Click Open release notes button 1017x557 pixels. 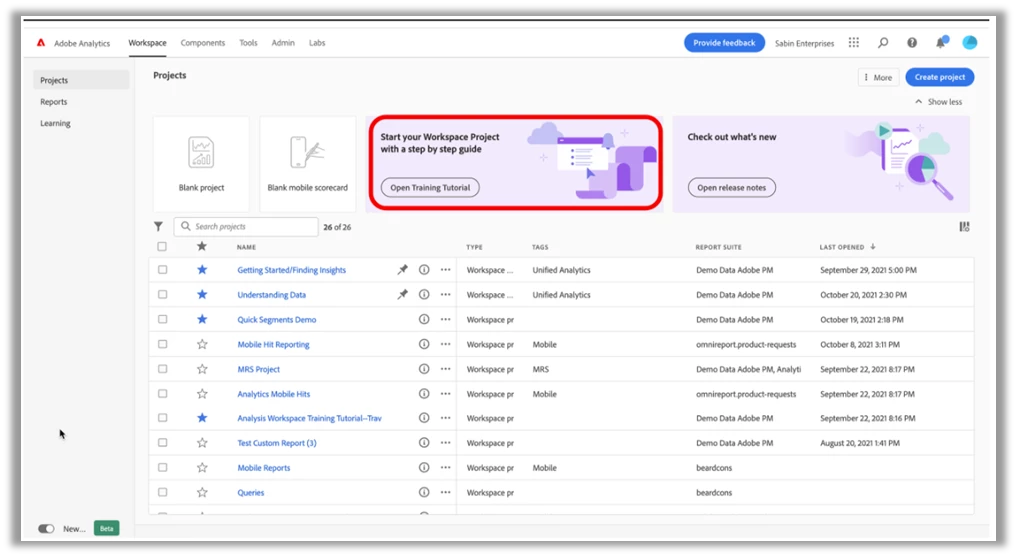732,187
